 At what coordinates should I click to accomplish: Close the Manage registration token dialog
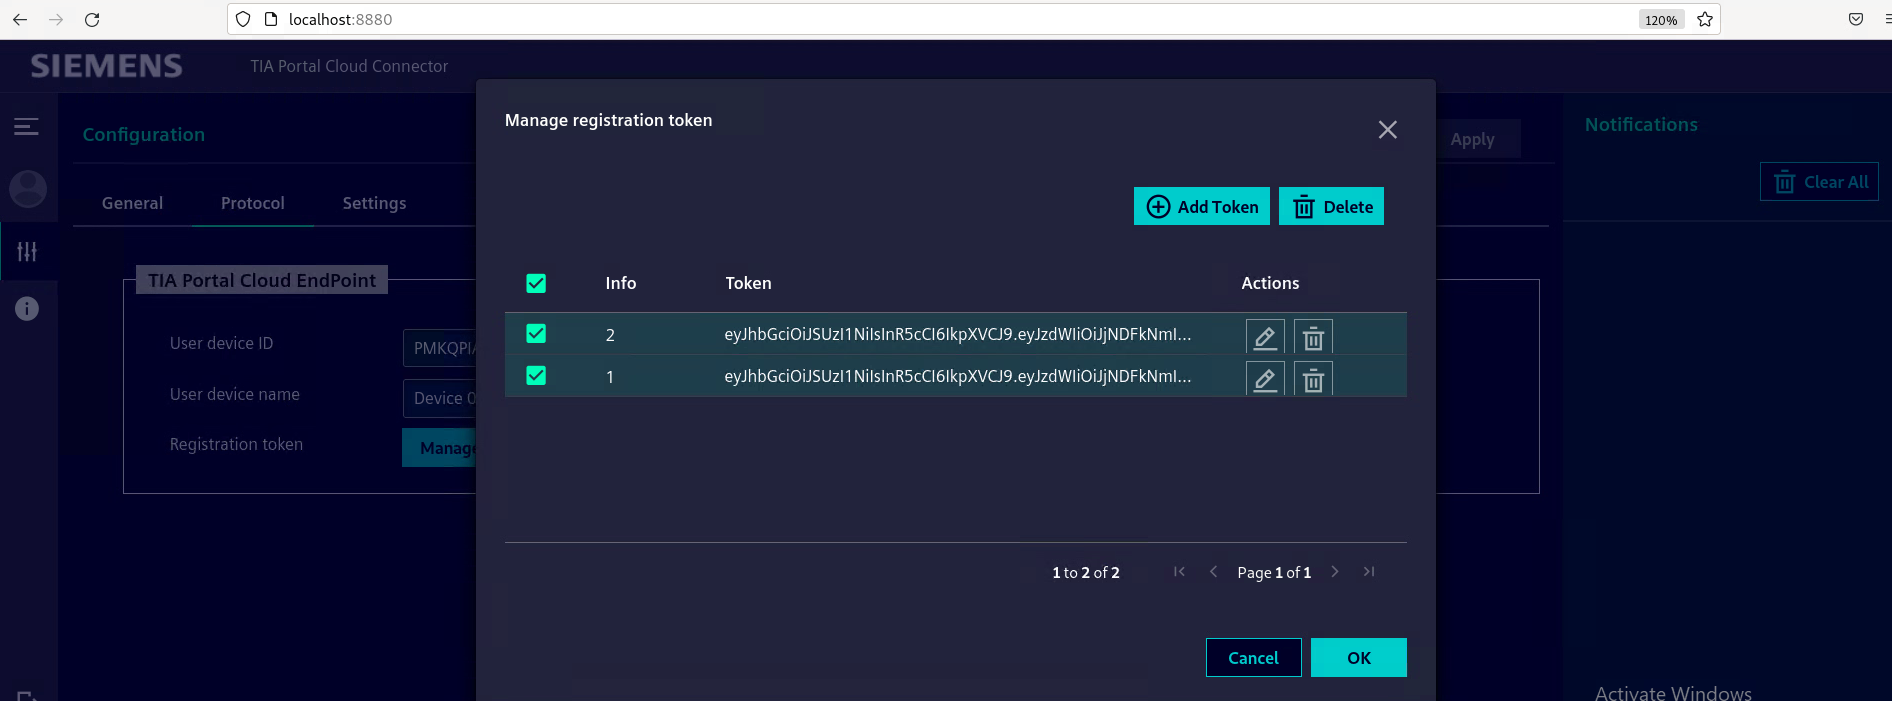(1387, 130)
